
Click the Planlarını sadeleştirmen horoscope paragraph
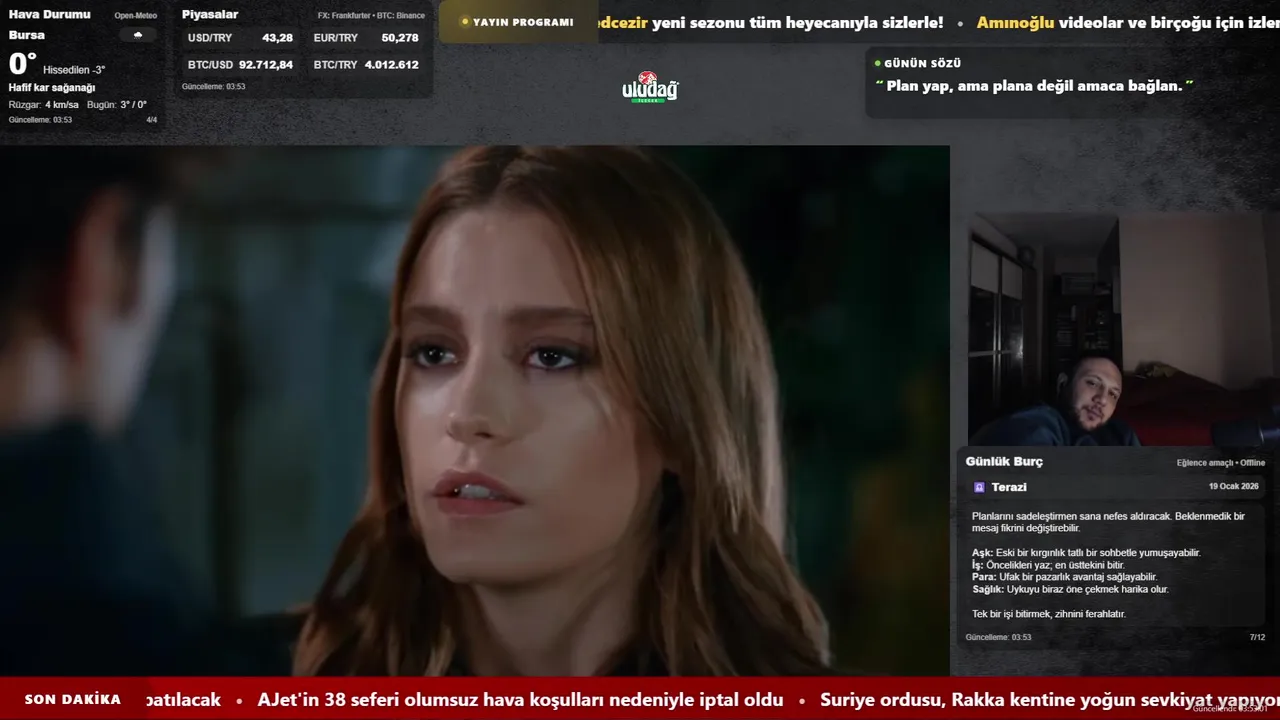[x=1108, y=522]
